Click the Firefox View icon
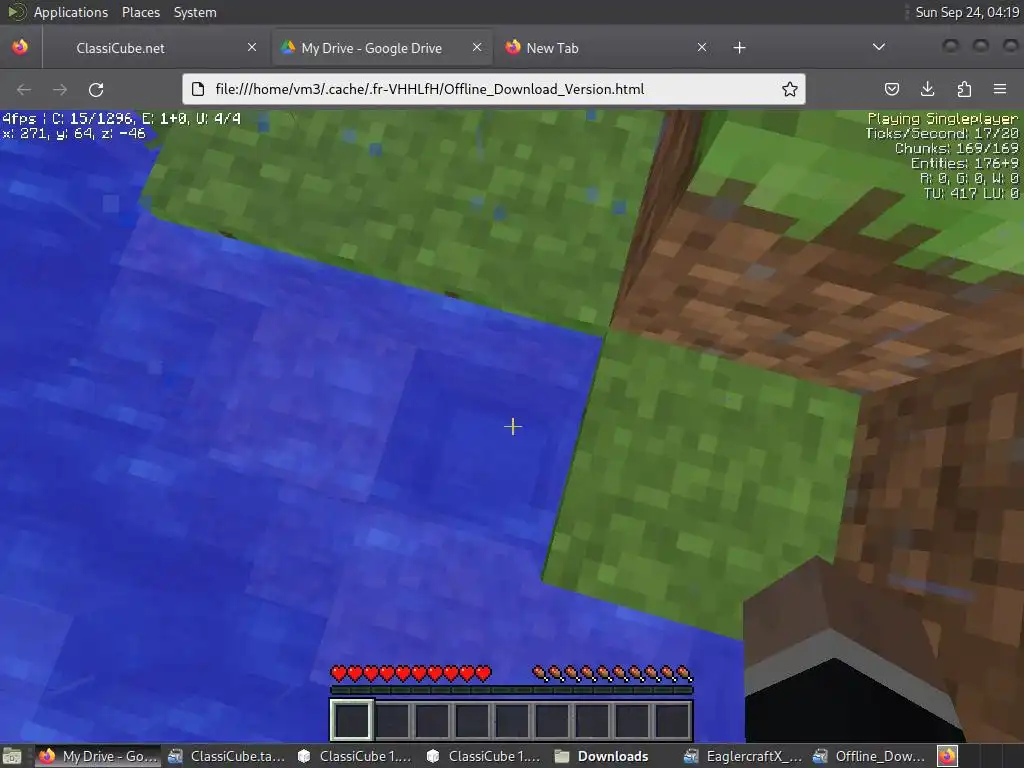 (x=20, y=47)
